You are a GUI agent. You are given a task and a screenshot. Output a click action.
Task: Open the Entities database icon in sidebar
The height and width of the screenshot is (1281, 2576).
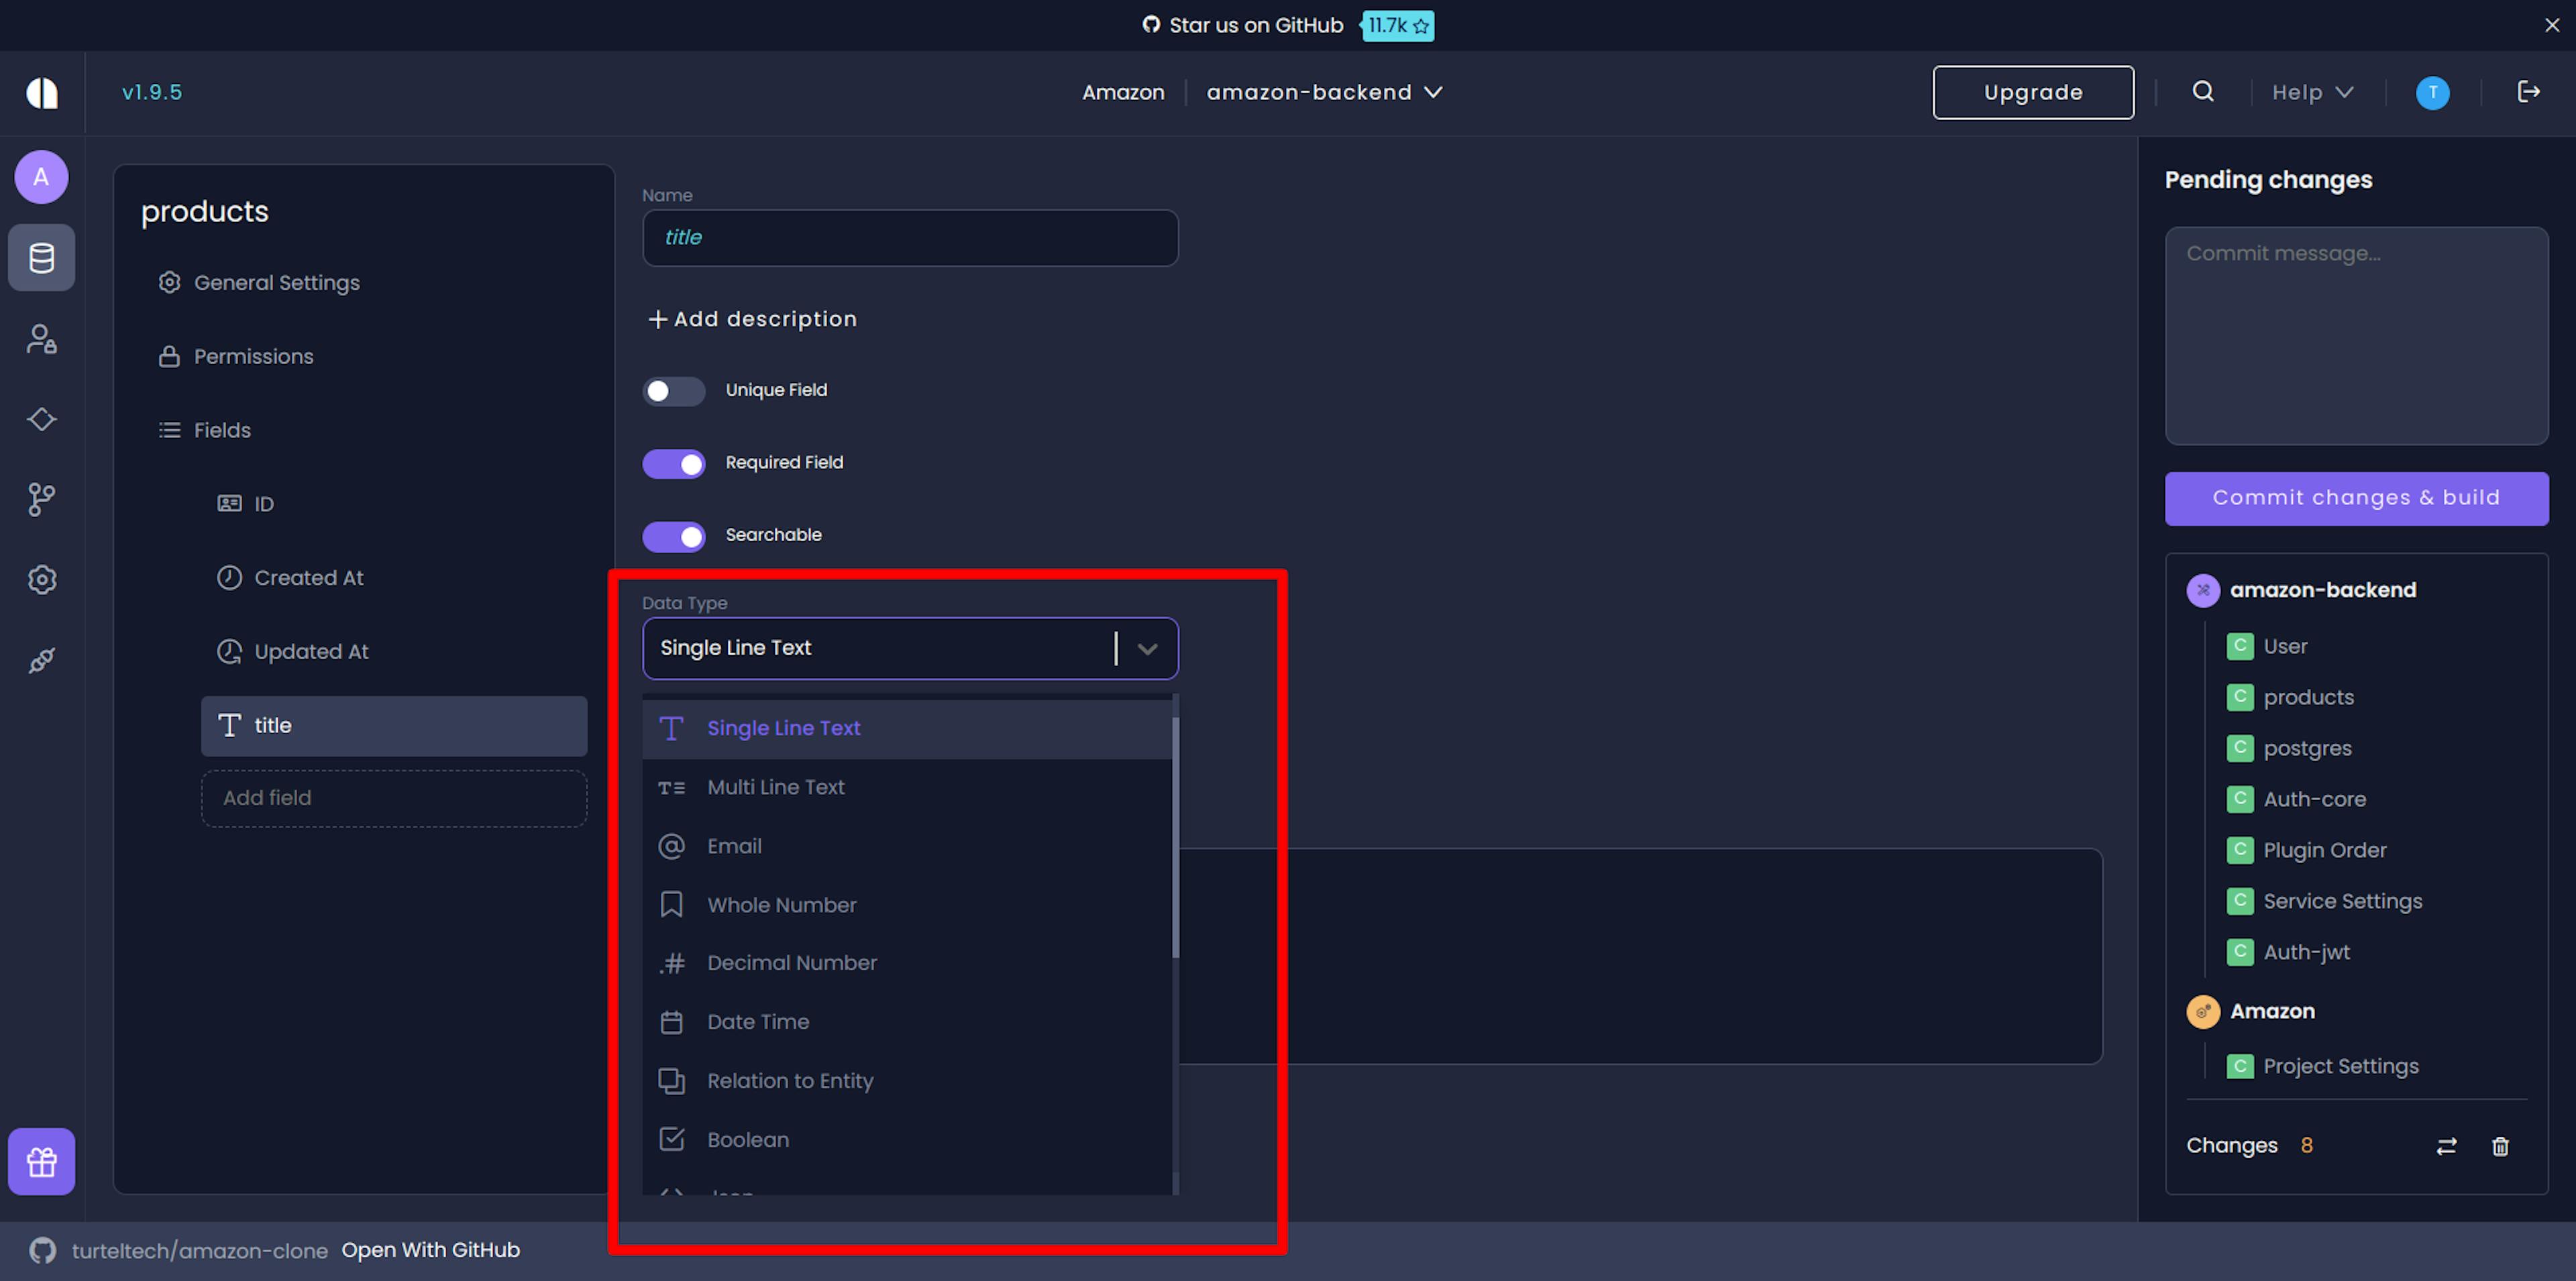[x=41, y=258]
